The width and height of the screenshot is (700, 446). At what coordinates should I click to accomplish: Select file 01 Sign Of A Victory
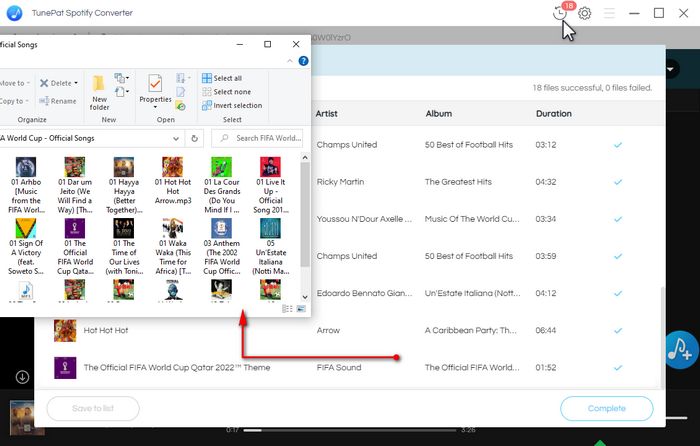[26, 247]
